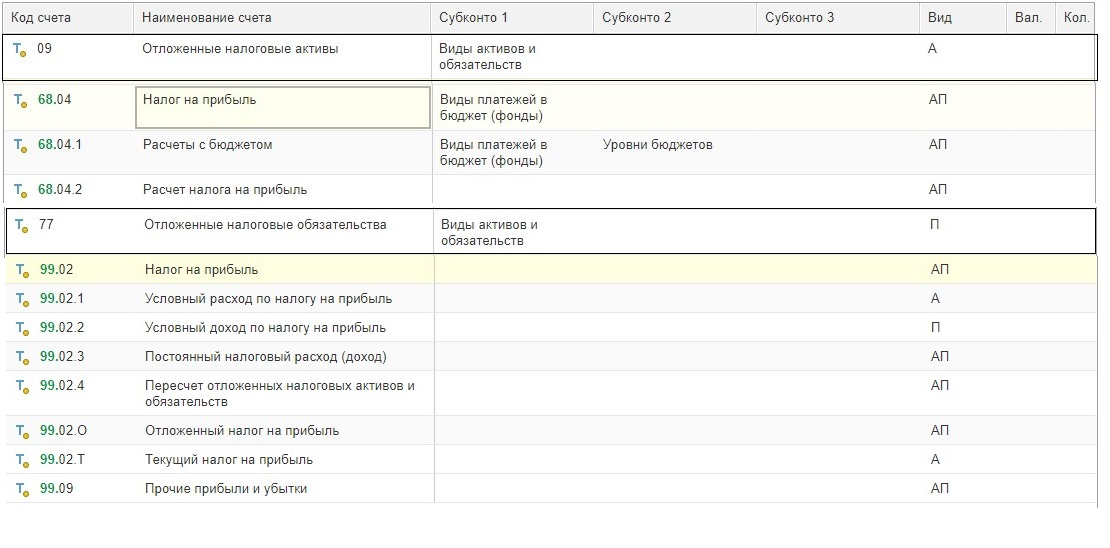Click account icon beside code 77
Image resolution: width=1110 pixels, height=548 pixels.
tap(22, 225)
